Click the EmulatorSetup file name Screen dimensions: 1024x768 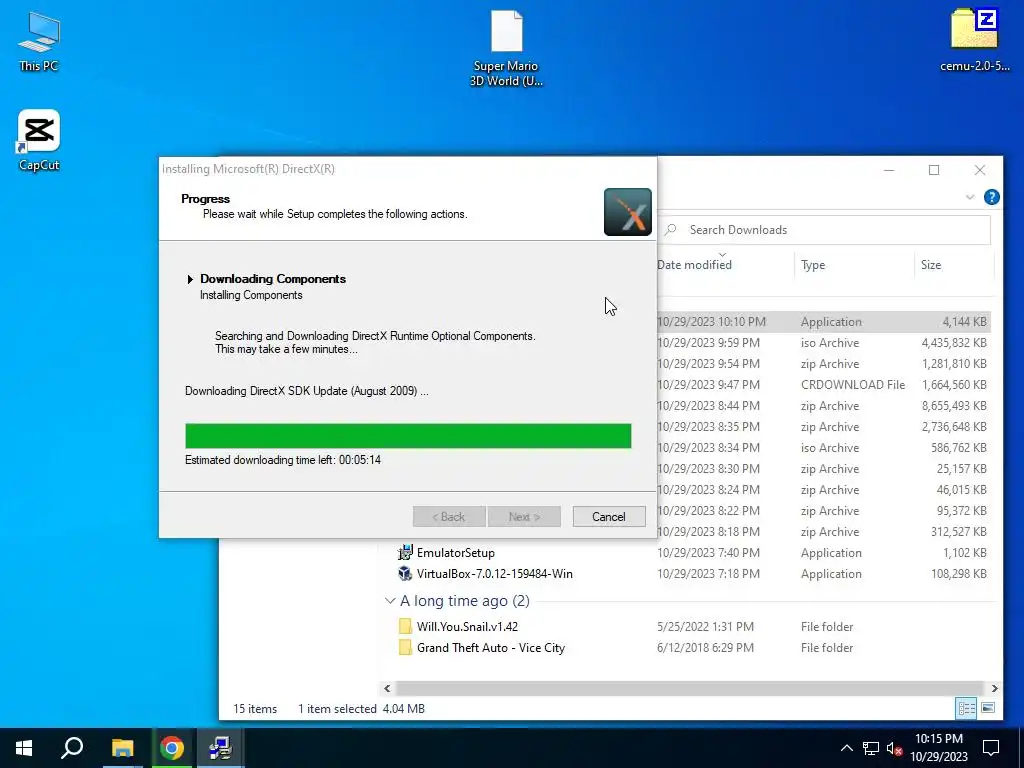coord(455,552)
